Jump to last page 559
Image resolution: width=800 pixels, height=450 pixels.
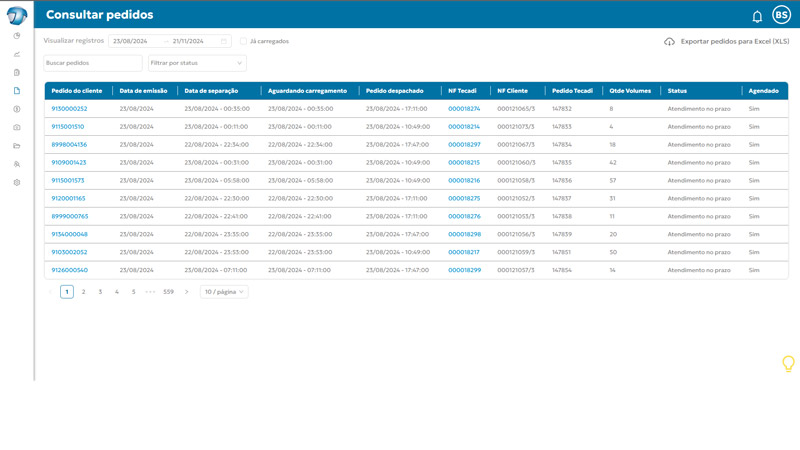coord(168,292)
